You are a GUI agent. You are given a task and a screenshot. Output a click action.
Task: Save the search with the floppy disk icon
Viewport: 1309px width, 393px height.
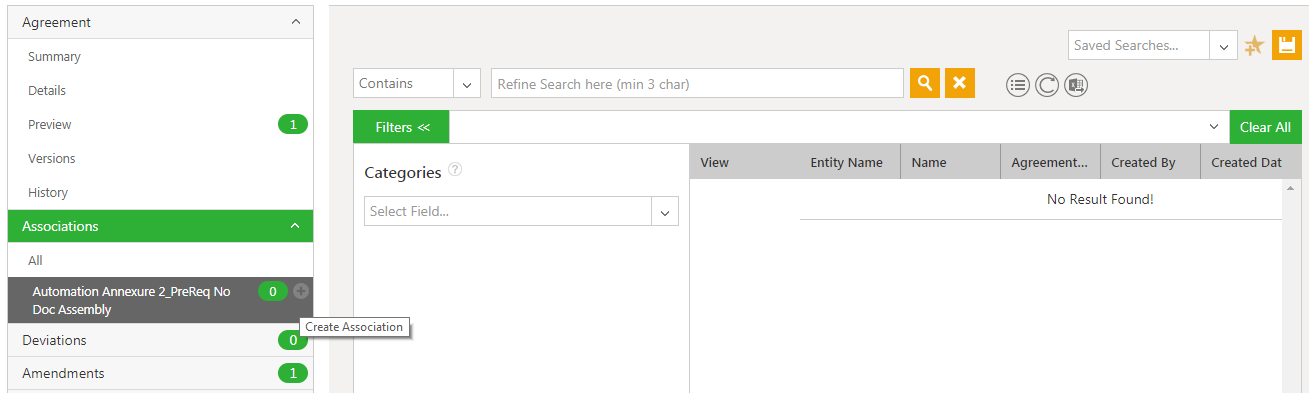coord(1287,45)
